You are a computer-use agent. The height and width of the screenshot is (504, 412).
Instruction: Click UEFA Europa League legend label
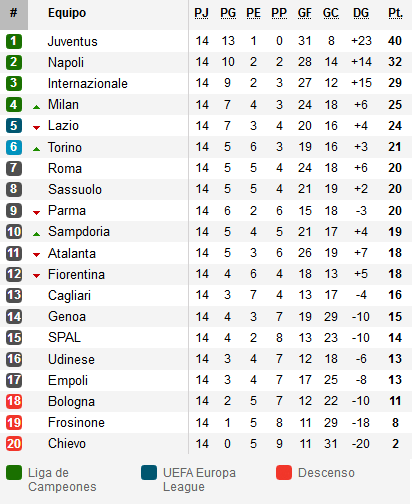click(x=199, y=480)
